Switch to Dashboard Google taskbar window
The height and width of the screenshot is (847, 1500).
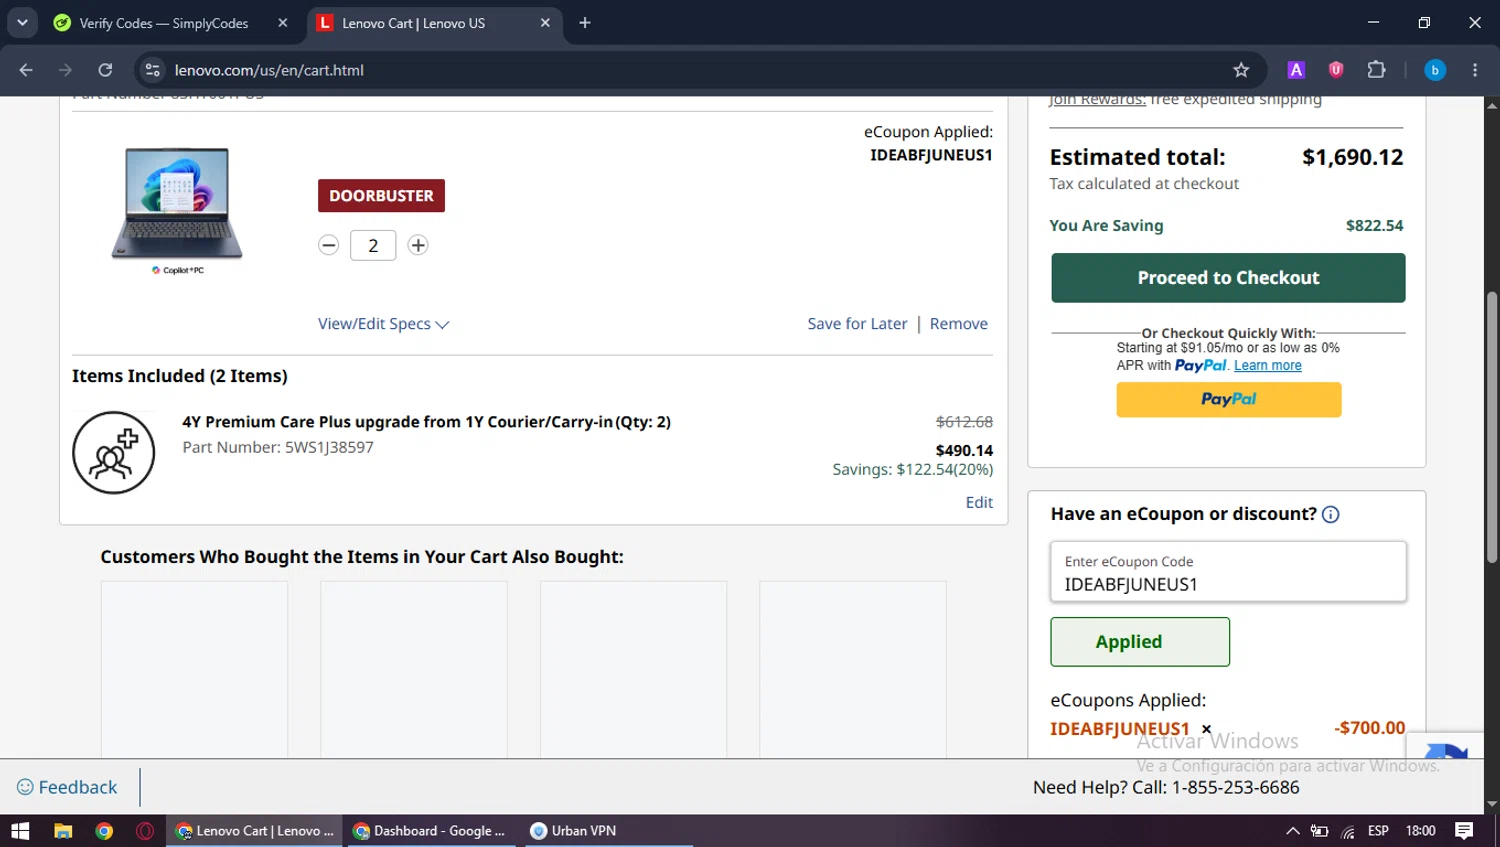coord(430,831)
